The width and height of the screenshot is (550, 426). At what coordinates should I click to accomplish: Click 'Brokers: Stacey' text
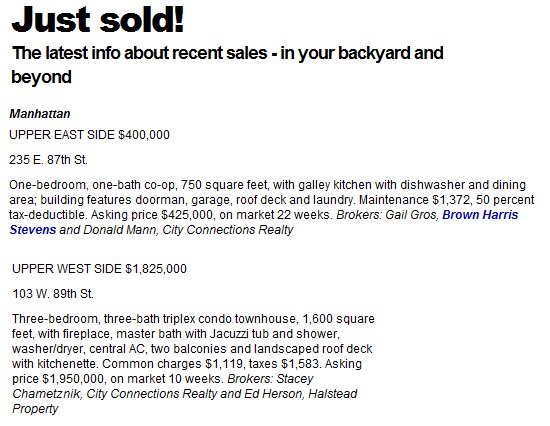[x=270, y=379]
